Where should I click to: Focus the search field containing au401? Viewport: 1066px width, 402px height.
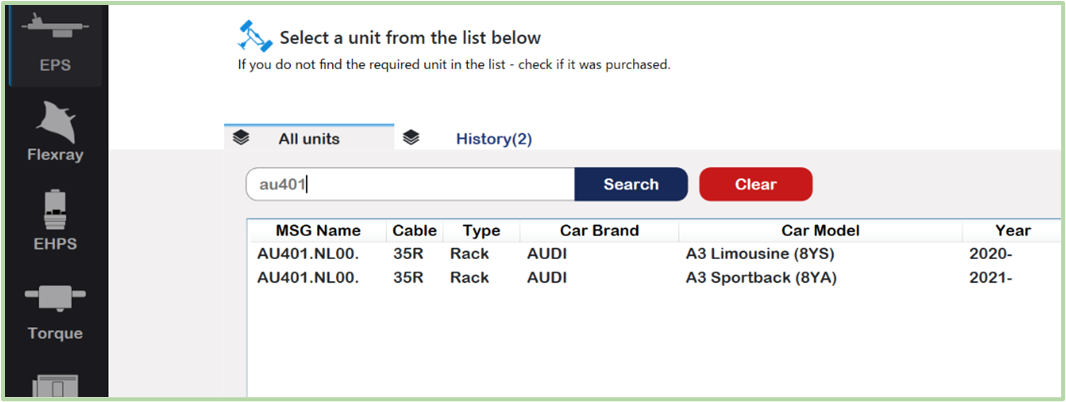pyautogui.click(x=410, y=184)
